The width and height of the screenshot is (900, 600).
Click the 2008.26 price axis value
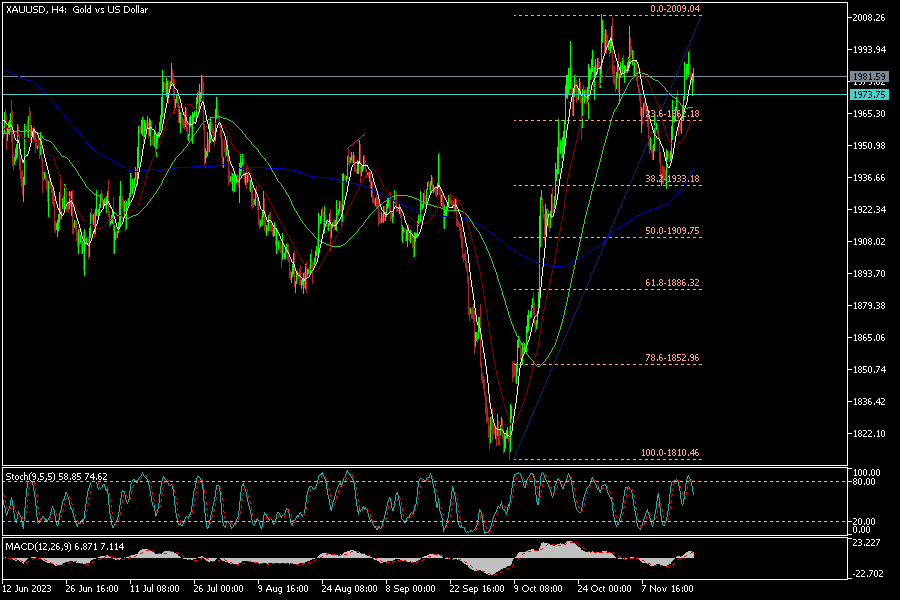click(x=867, y=18)
